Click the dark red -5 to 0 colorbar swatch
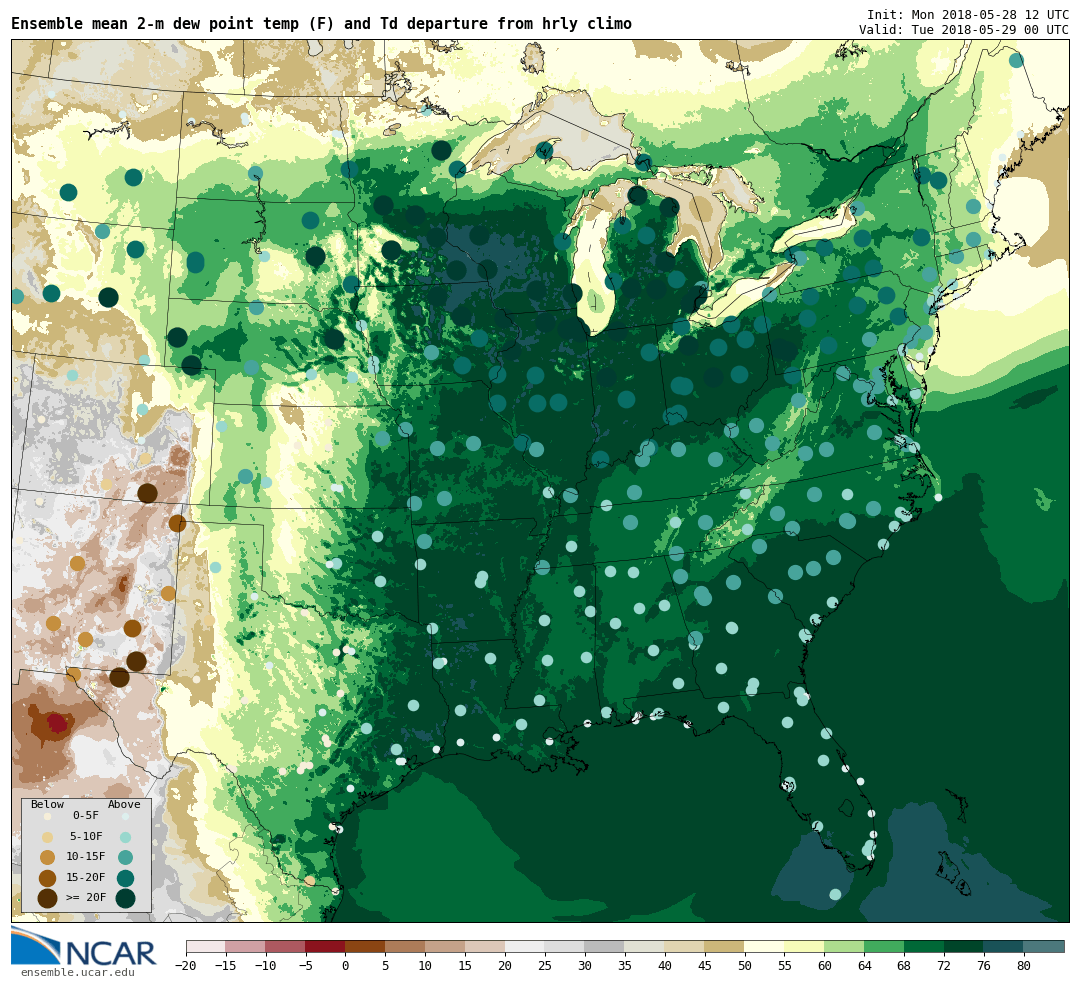 point(325,947)
